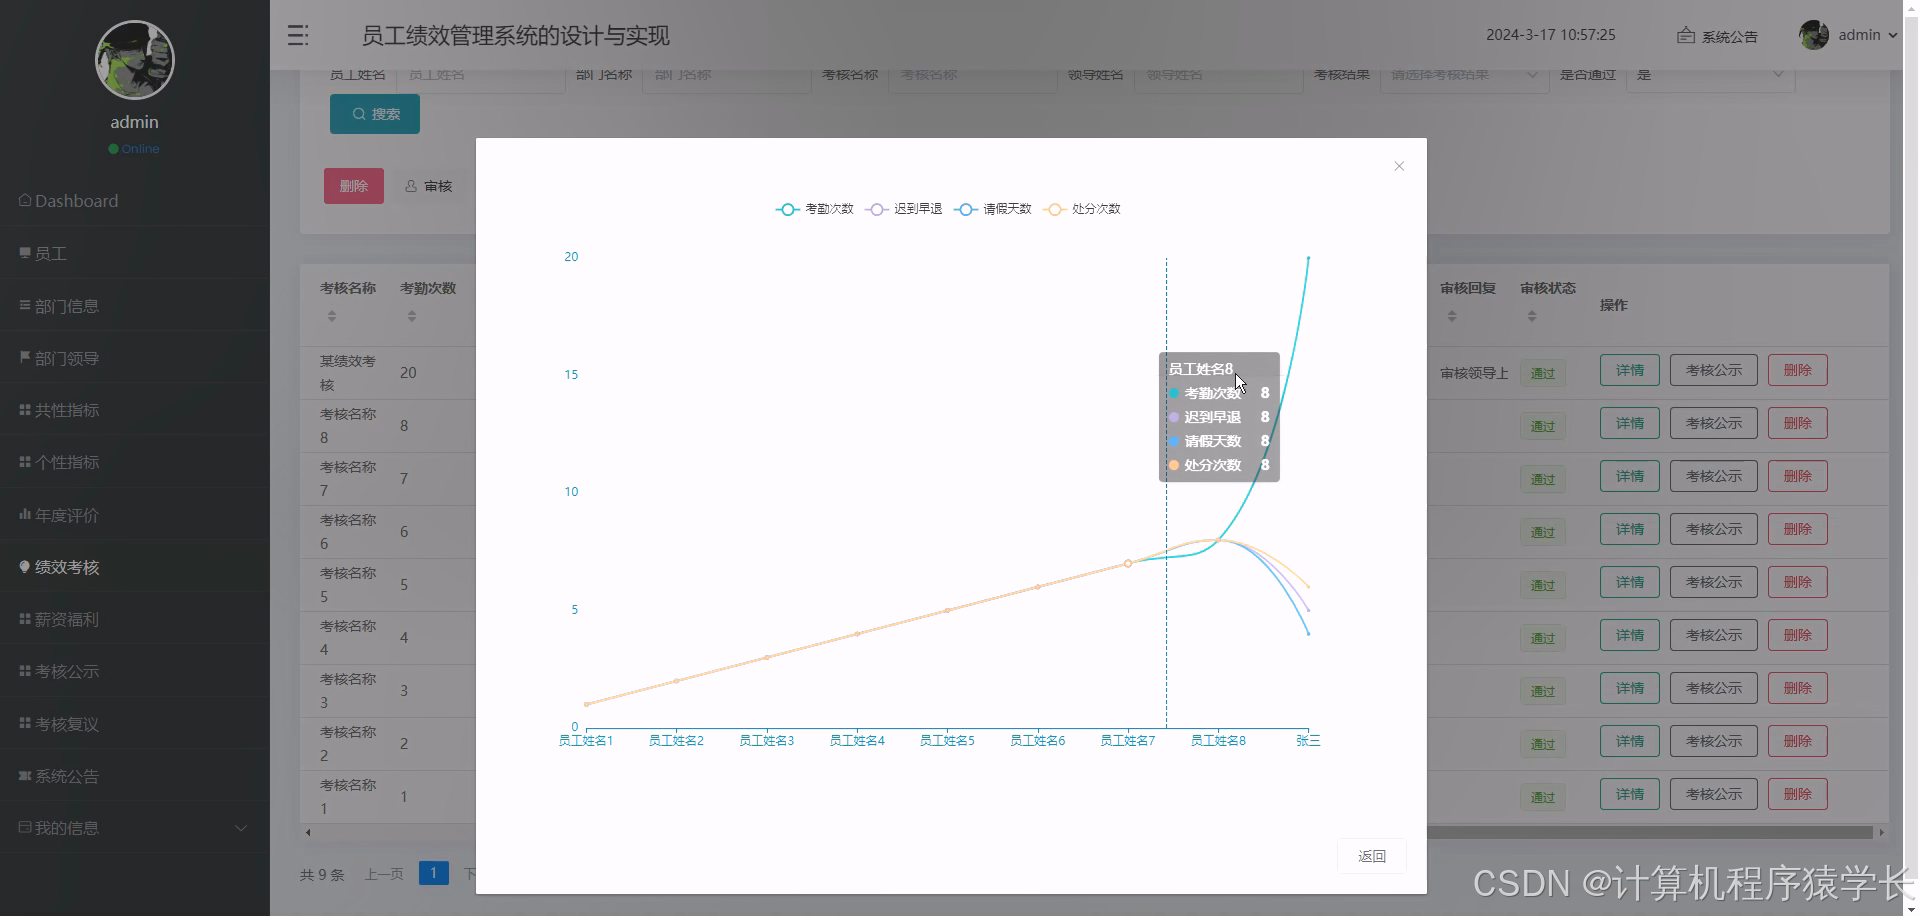Click table horizontal scrollbar left arrow
This screenshot has height=916, width=1920.
pos(308,832)
